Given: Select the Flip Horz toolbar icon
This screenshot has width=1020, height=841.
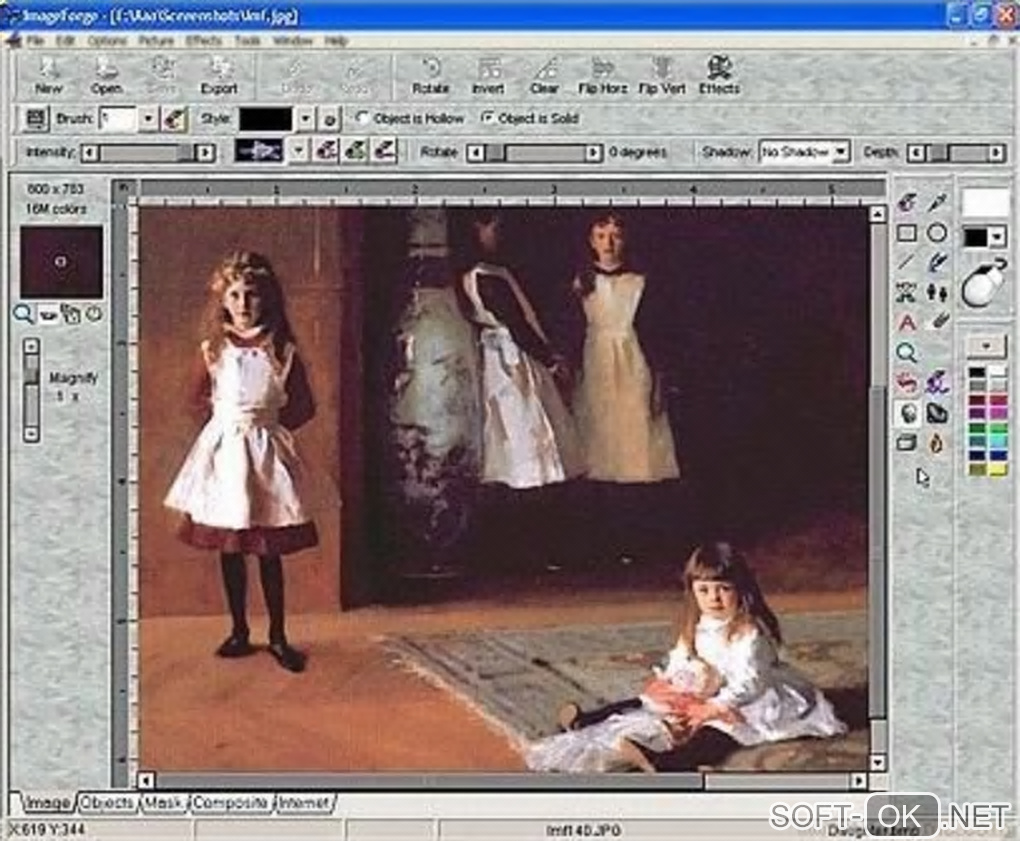Looking at the screenshot, I should click(x=602, y=76).
